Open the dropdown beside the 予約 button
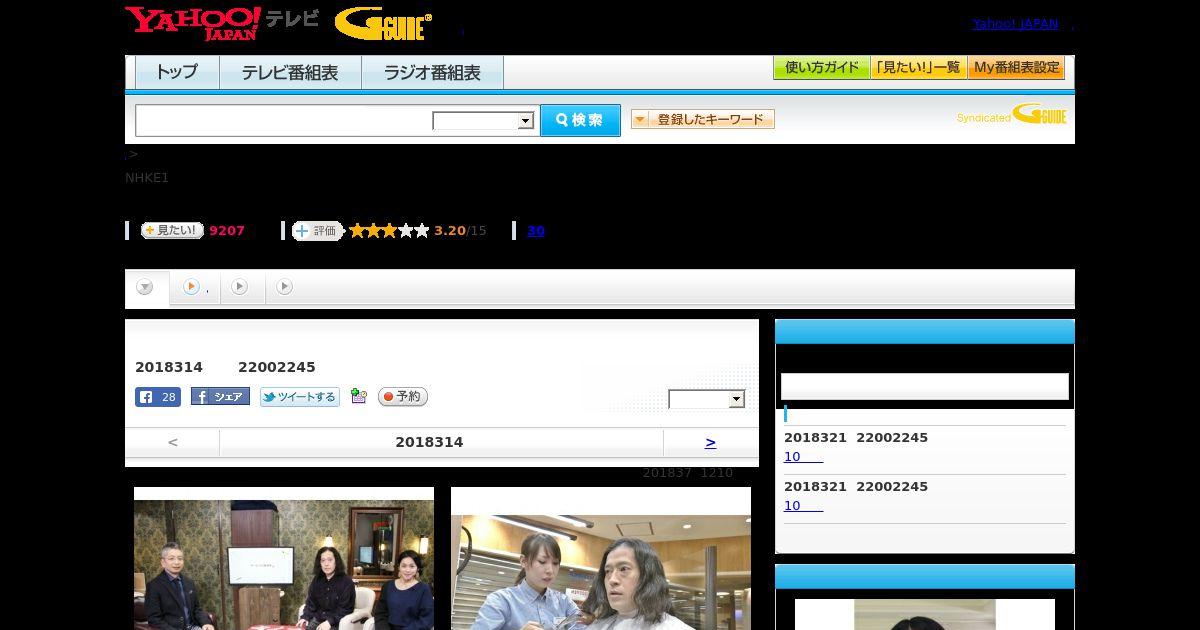Image resolution: width=1200 pixels, height=630 pixels. pyautogui.click(x=707, y=399)
